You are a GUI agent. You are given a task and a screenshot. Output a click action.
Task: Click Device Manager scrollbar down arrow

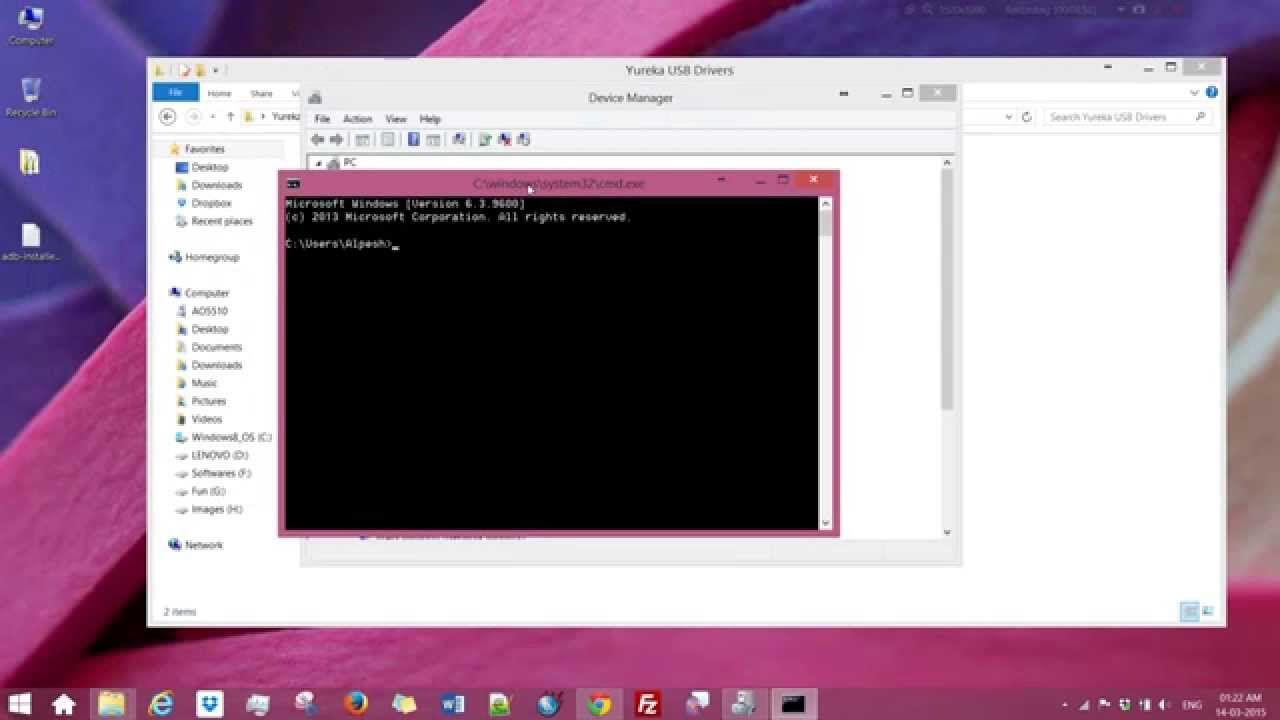click(x=947, y=532)
